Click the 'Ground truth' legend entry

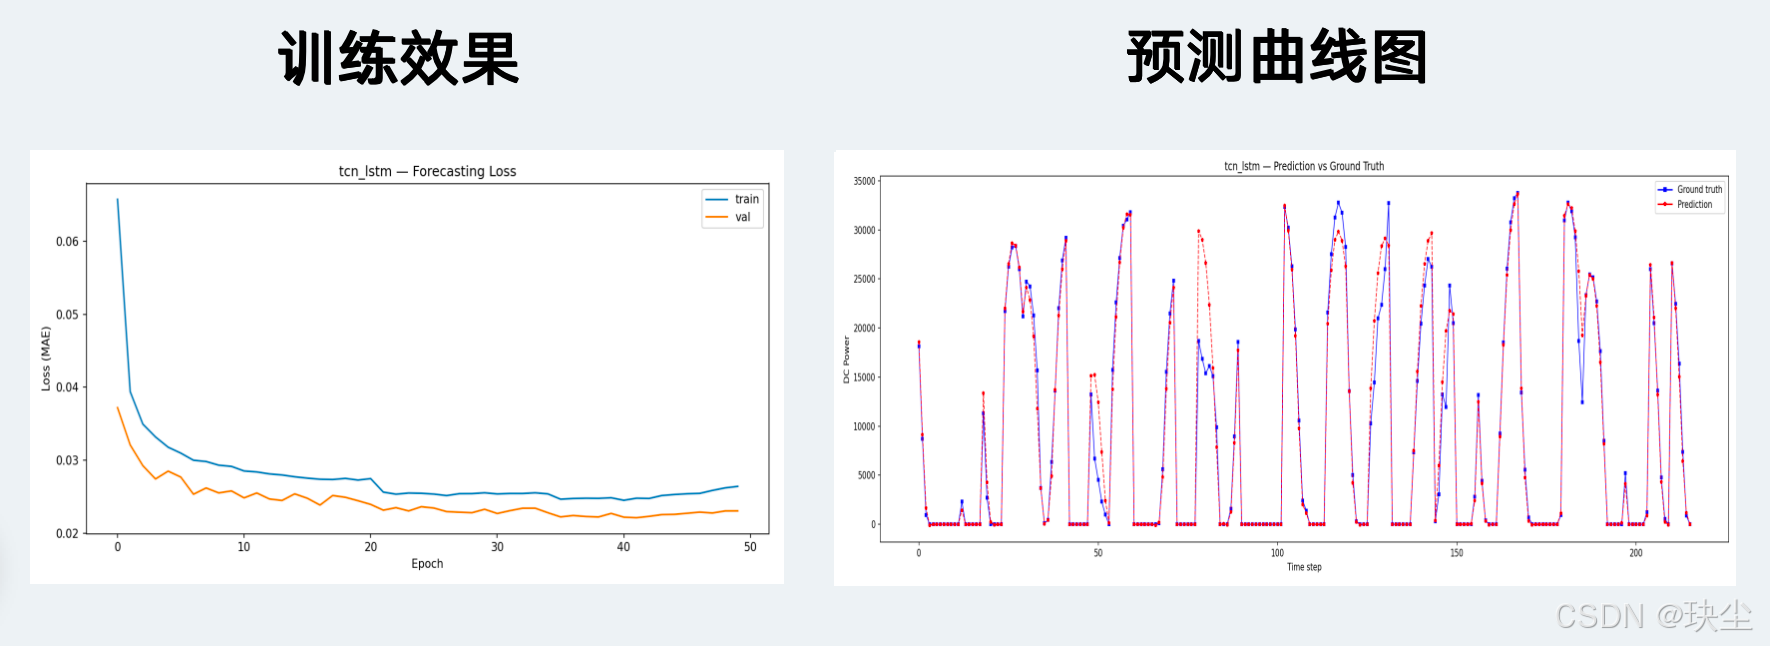[1689, 189]
